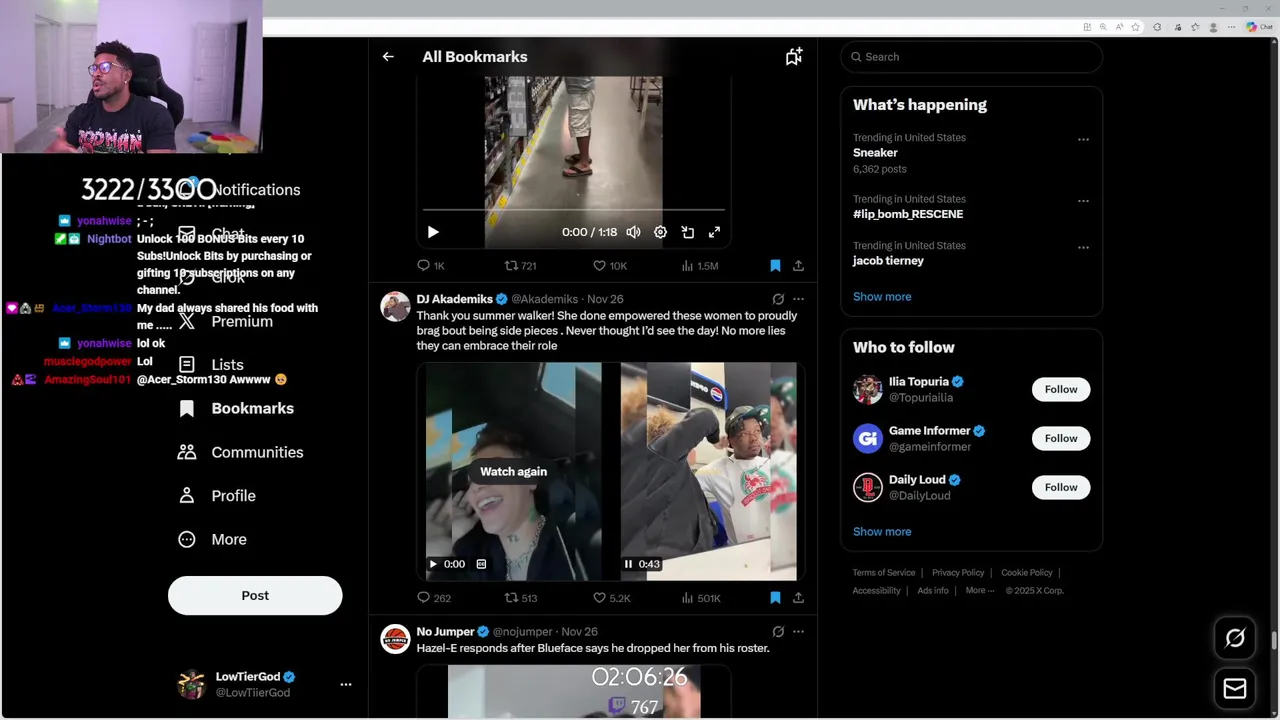Open the jacob tierney trend
1280x720 pixels.
(888, 261)
